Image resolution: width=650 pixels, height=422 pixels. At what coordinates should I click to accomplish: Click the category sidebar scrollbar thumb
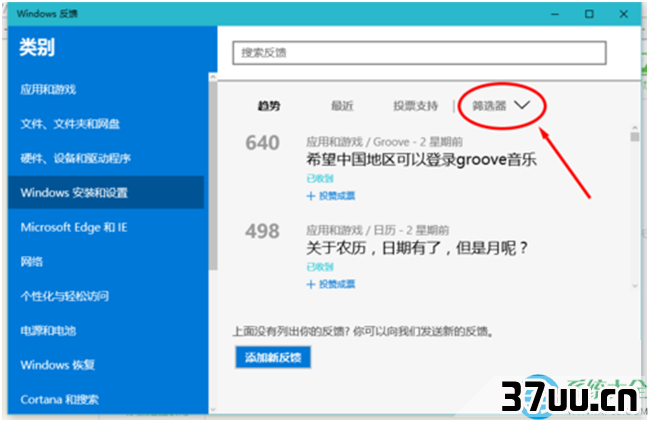pyautogui.click(x=213, y=176)
